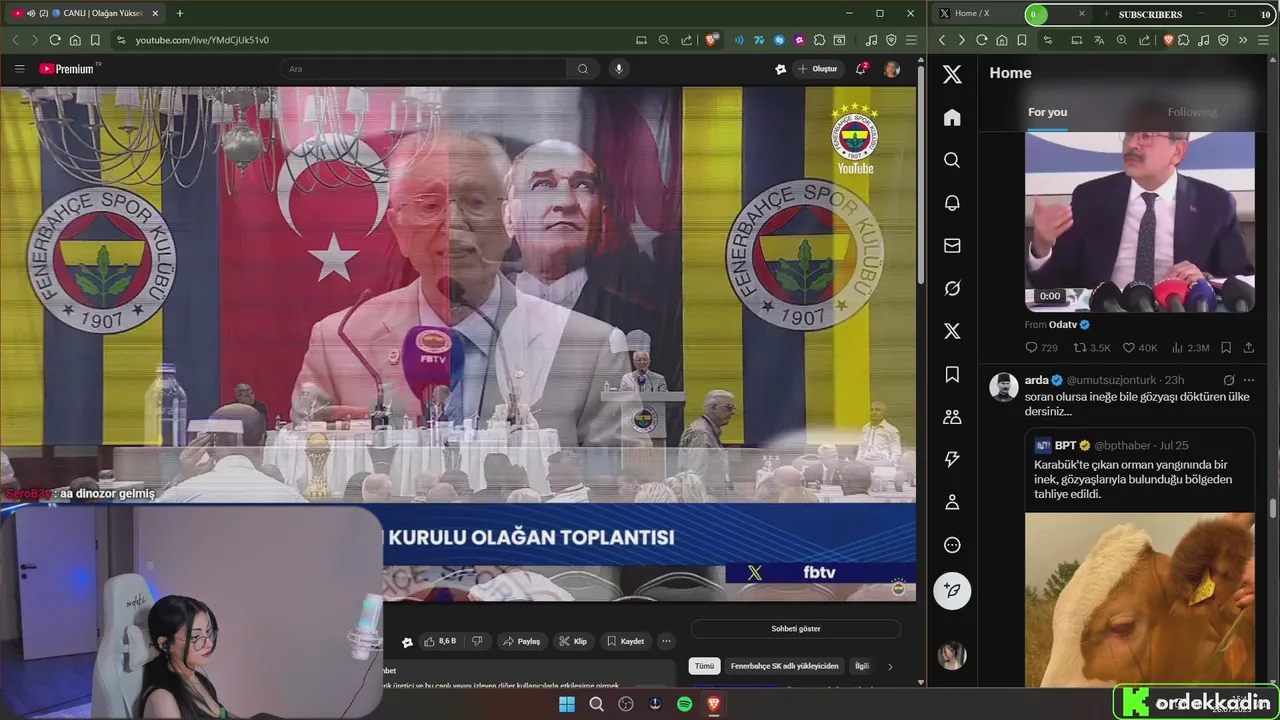The width and height of the screenshot is (1280, 720).
Task: Open Windows taskbar search
Action: point(596,704)
